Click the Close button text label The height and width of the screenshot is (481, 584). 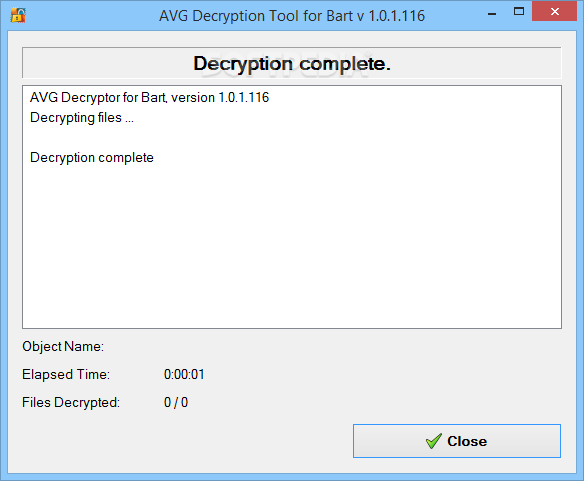(x=467, y=441)
